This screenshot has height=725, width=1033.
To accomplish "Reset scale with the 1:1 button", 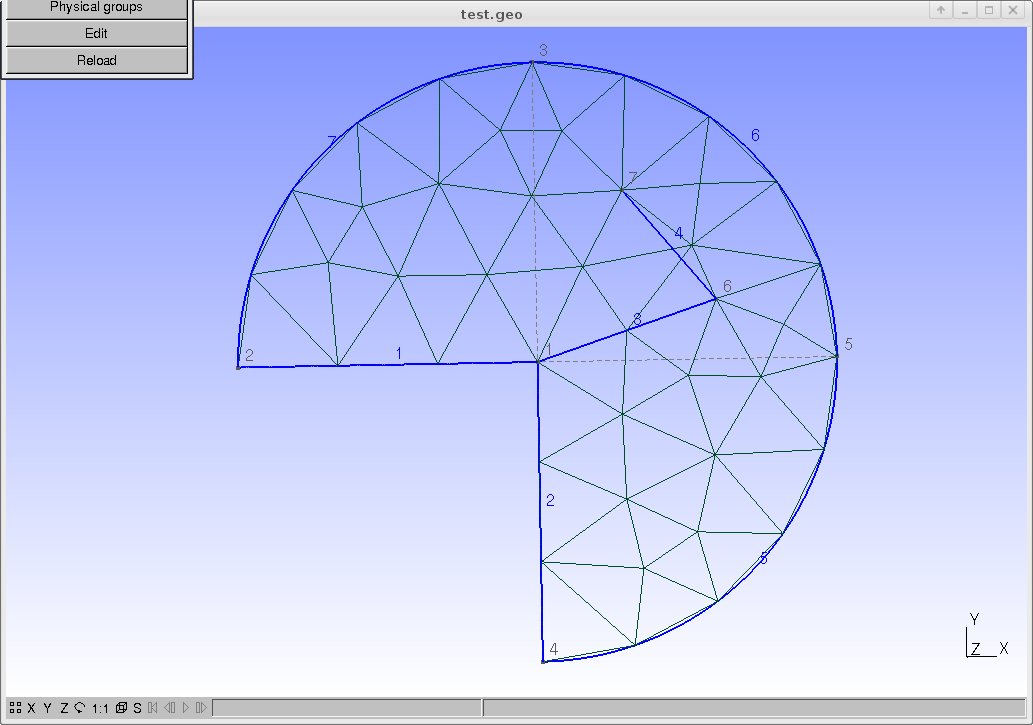I will point(100,708).
